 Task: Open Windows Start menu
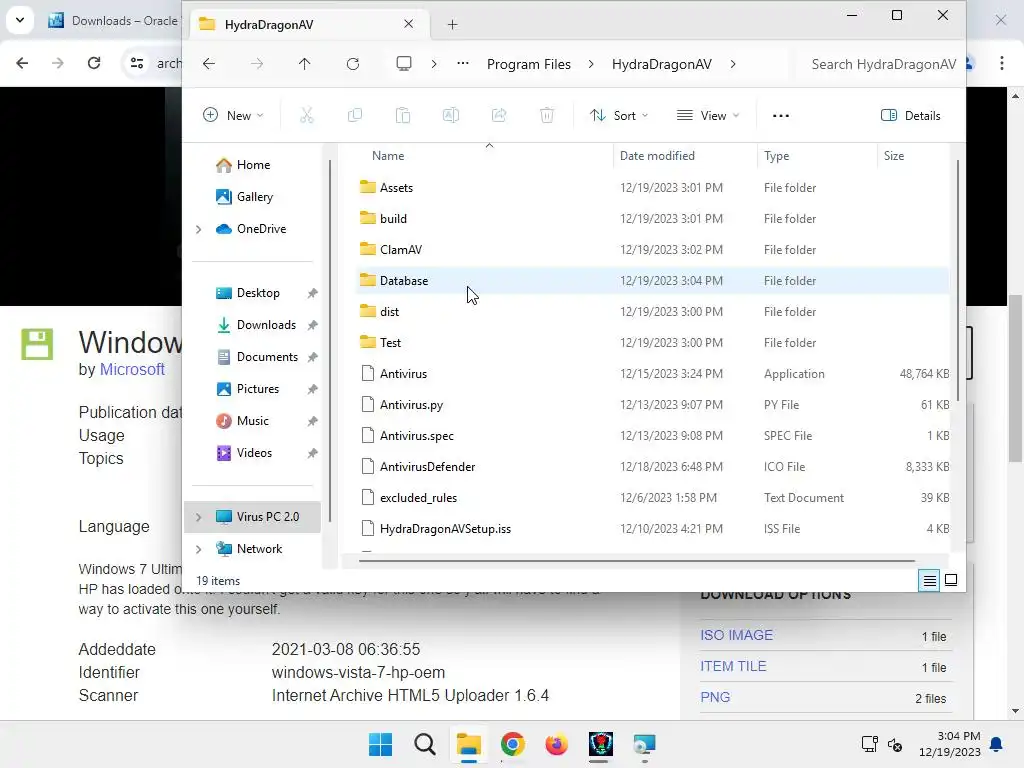pyautogui.click(x=380, y=744)
